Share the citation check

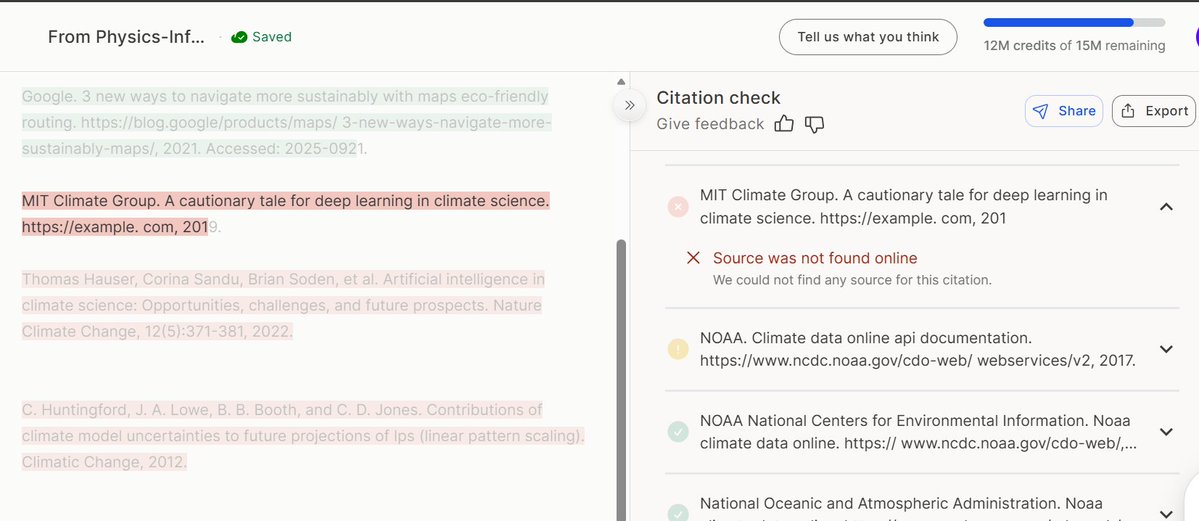[1064, 111]
